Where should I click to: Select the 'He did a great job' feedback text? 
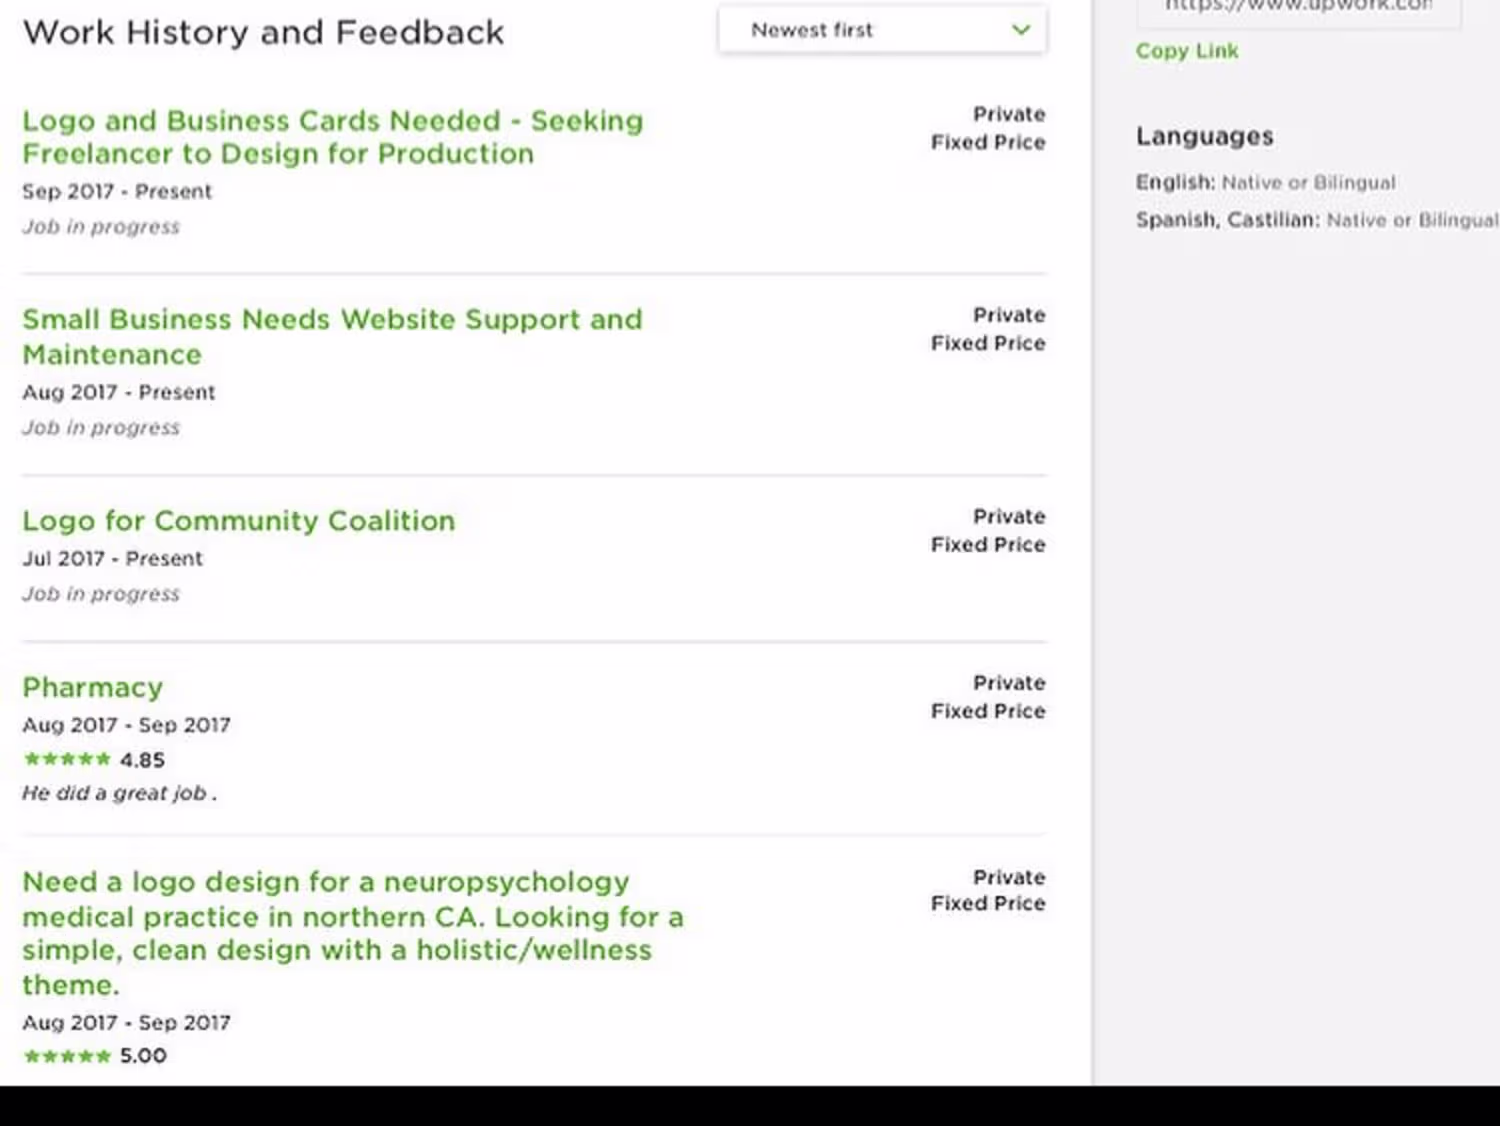coord(119,793)
